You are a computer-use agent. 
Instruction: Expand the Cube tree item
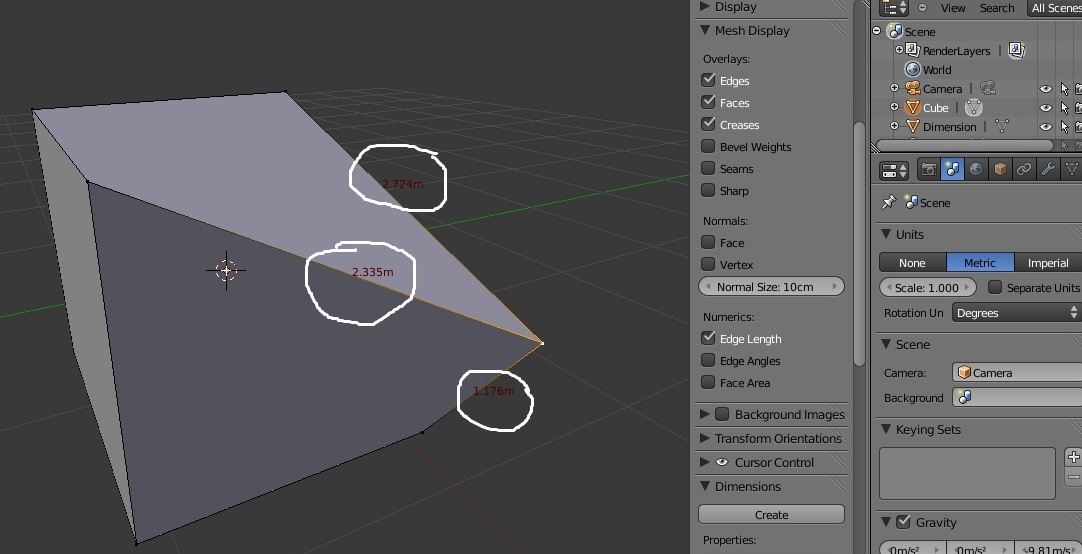click(x=894, y=108)
